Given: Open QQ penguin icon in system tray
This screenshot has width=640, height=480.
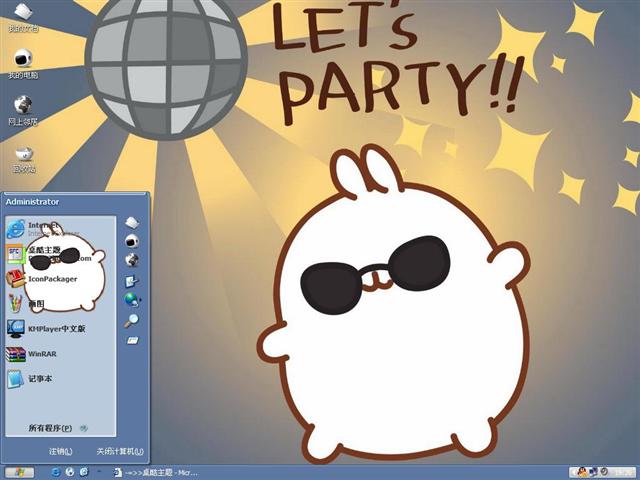Looking at the screenshot, I should tap(583, 473).
